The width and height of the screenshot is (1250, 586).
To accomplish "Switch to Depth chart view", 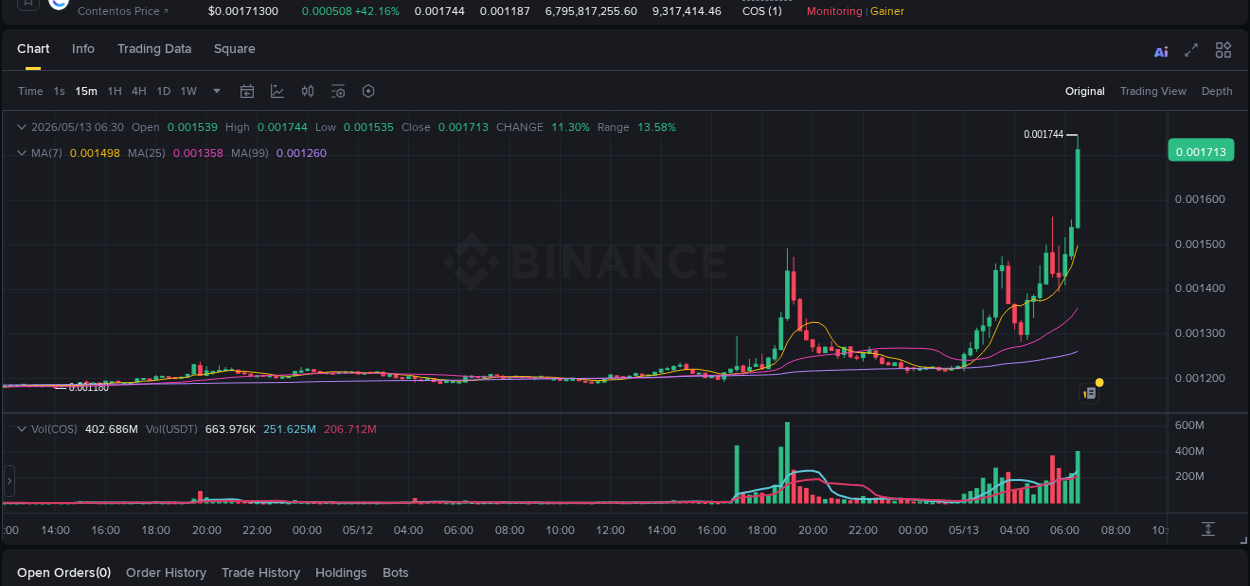I will click(x=1217, y=91).
